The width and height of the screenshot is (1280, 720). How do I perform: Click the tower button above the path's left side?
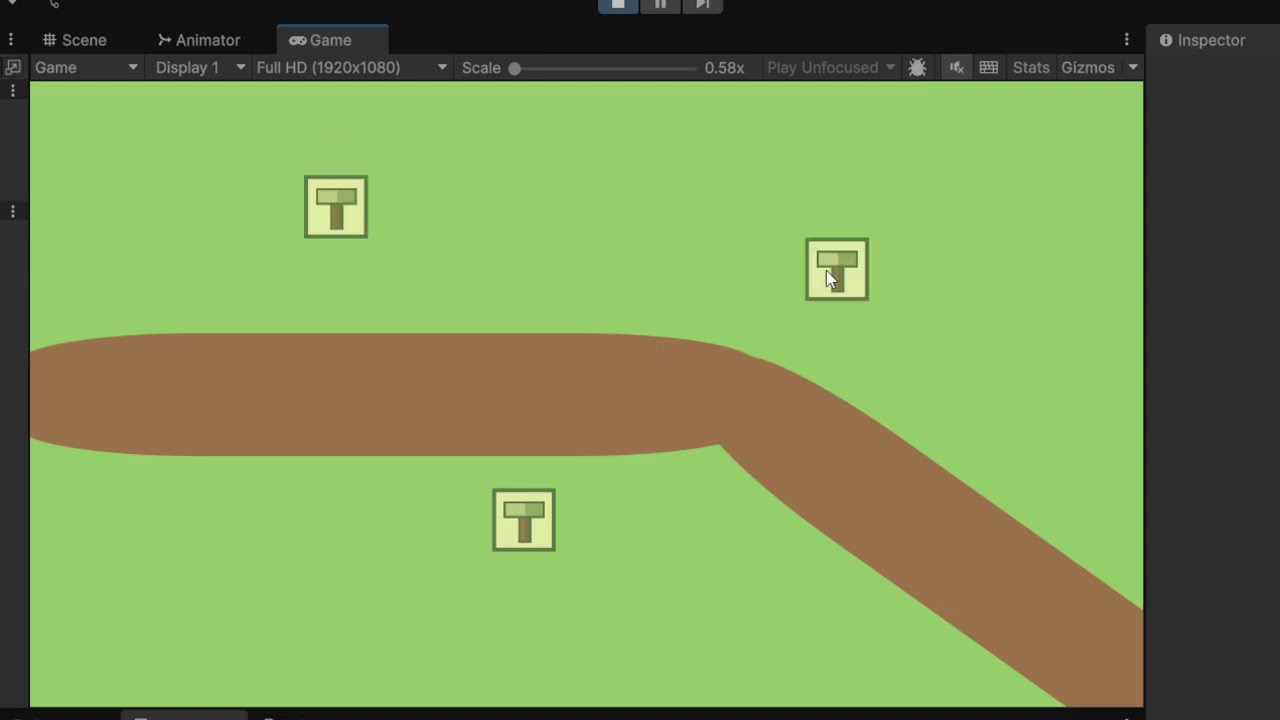point(336,207)
